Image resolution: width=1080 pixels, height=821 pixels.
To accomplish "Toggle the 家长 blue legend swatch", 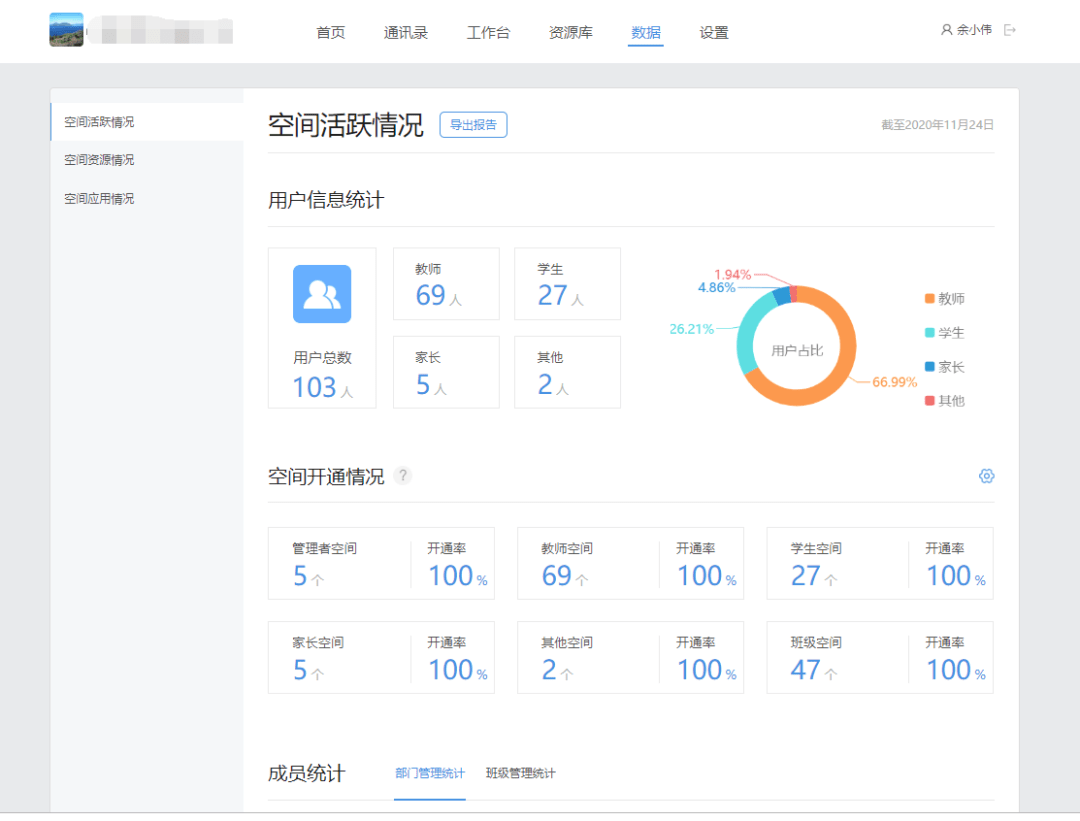I will click(929, 366).
